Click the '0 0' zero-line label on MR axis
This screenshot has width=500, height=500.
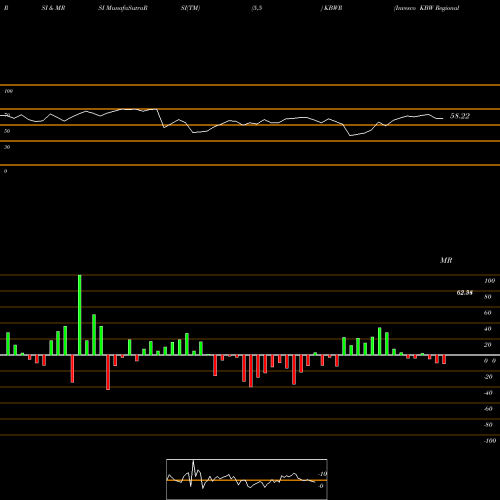tap(490, 361)
